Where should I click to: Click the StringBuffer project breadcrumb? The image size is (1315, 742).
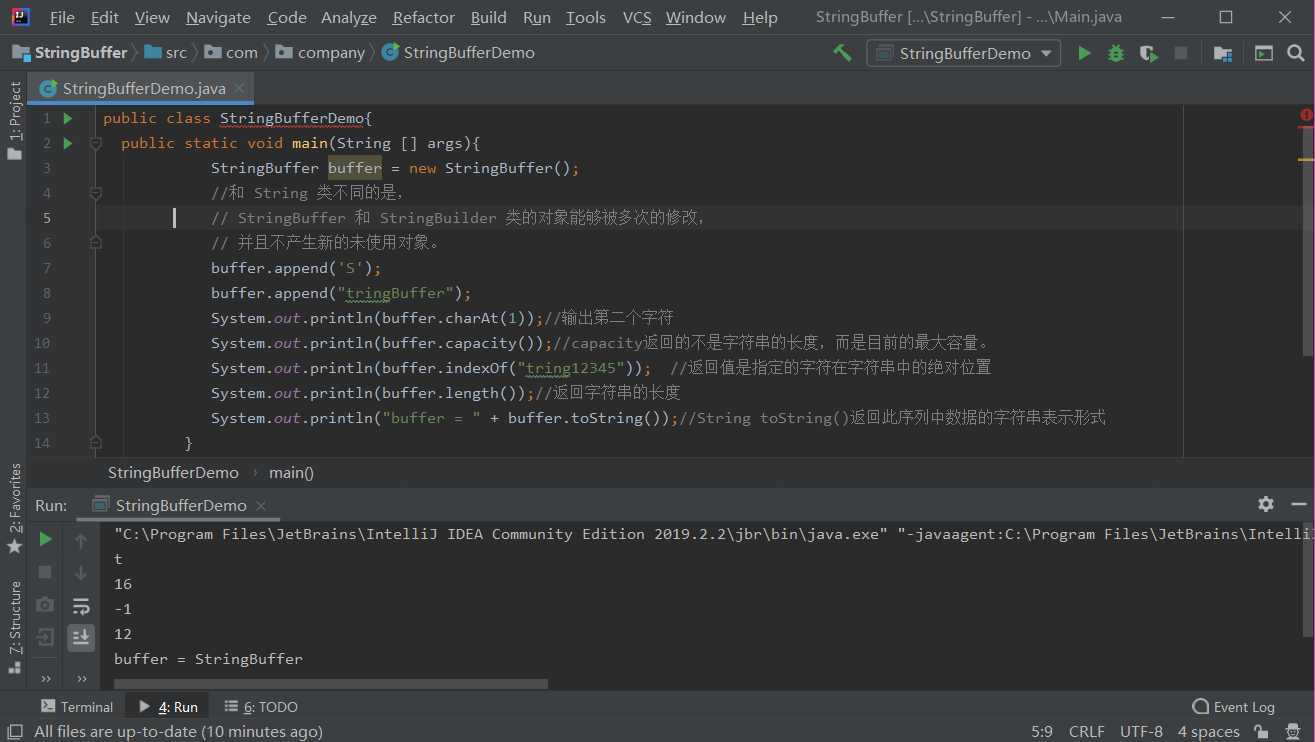[x=70, y=52]
